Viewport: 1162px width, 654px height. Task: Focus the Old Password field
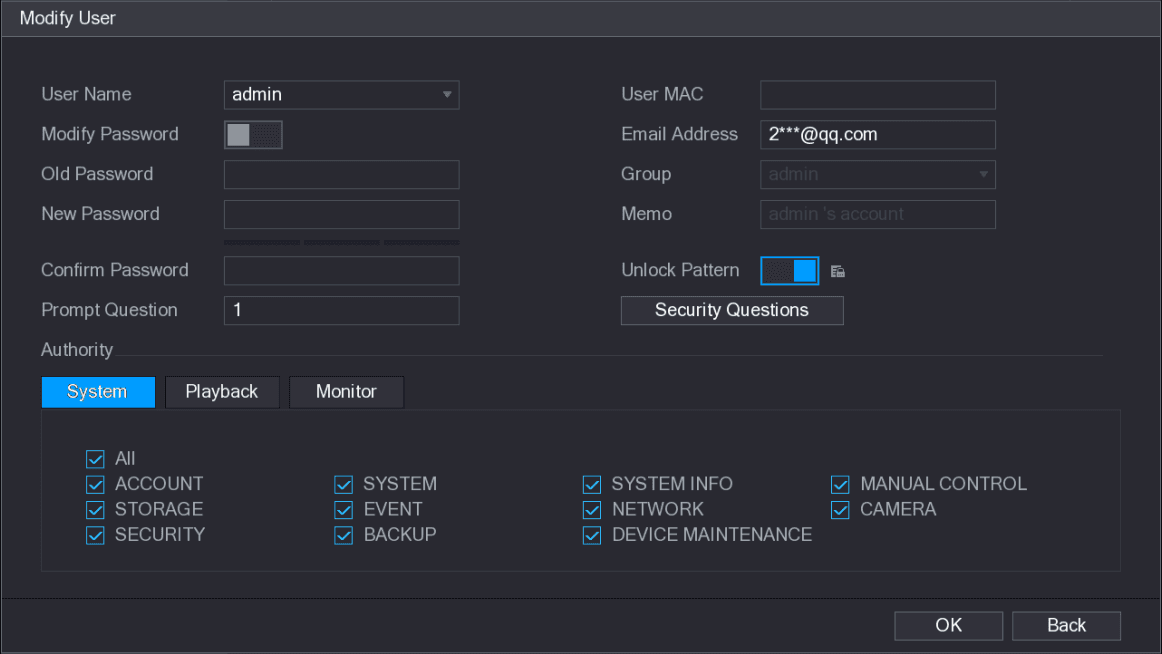point(342,175)
